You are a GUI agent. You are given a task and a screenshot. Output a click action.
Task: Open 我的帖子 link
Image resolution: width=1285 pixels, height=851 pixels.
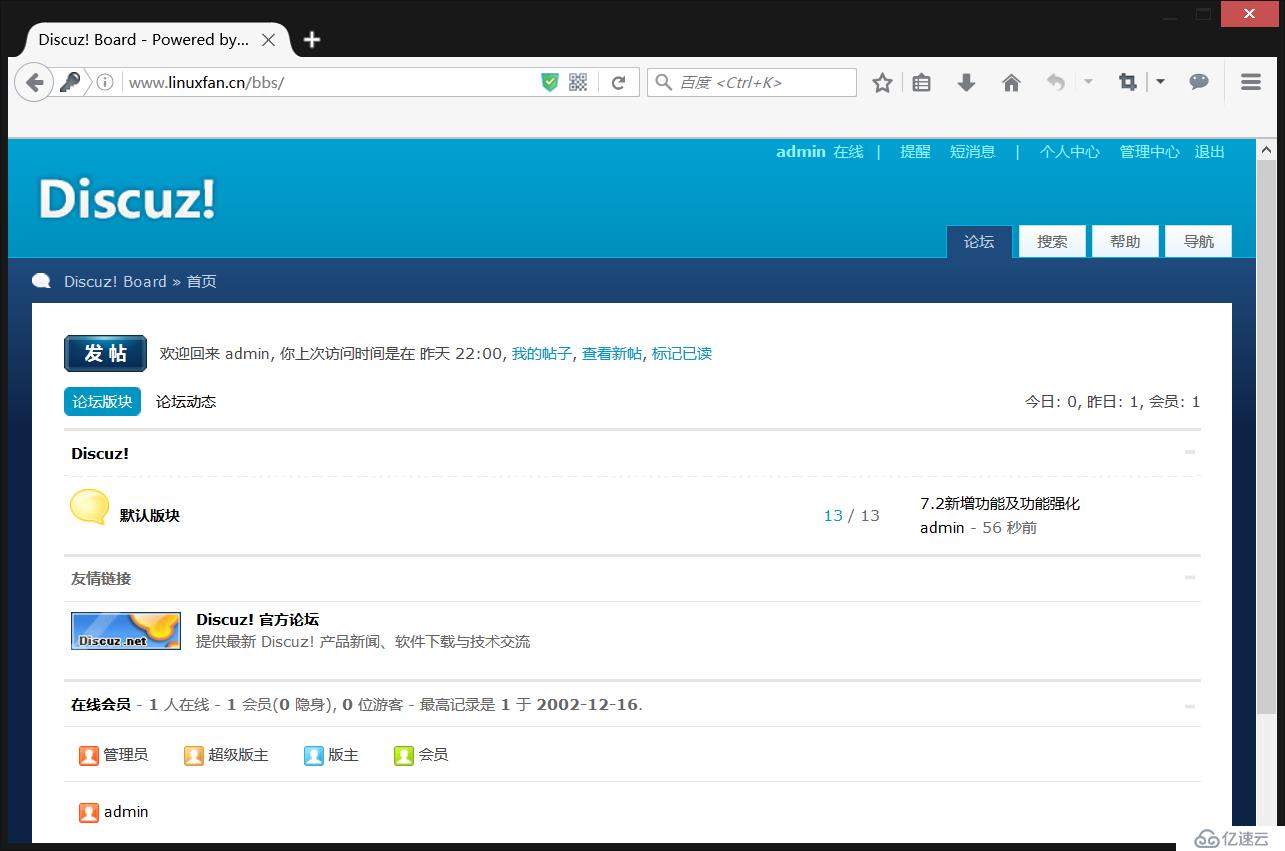click(542, 353)
